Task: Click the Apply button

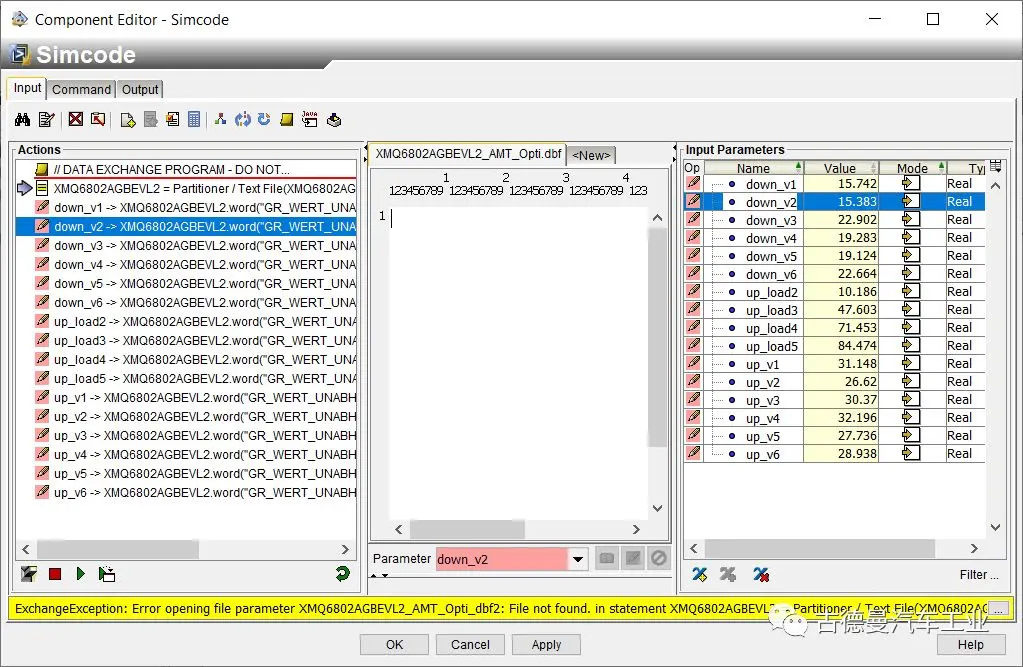Action: [x=546, y=645]
